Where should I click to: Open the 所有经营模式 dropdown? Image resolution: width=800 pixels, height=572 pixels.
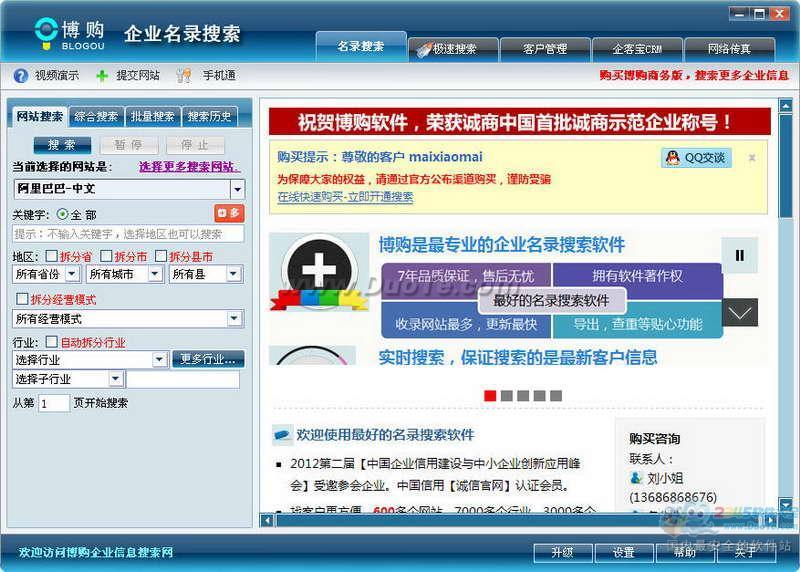click(x=234, y=319)
